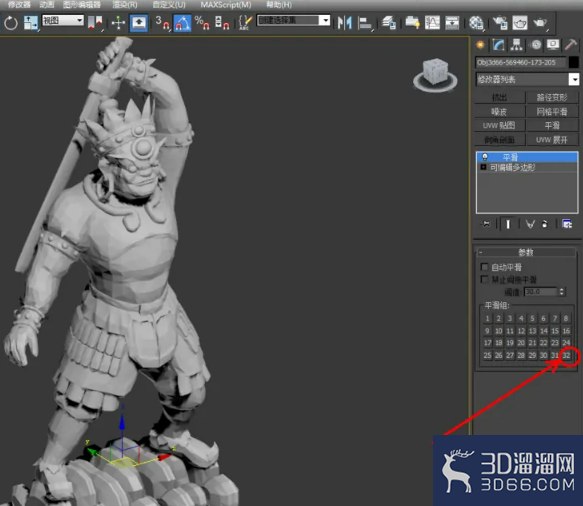Open Configure Modifier Sets icon

pos(567,224)
